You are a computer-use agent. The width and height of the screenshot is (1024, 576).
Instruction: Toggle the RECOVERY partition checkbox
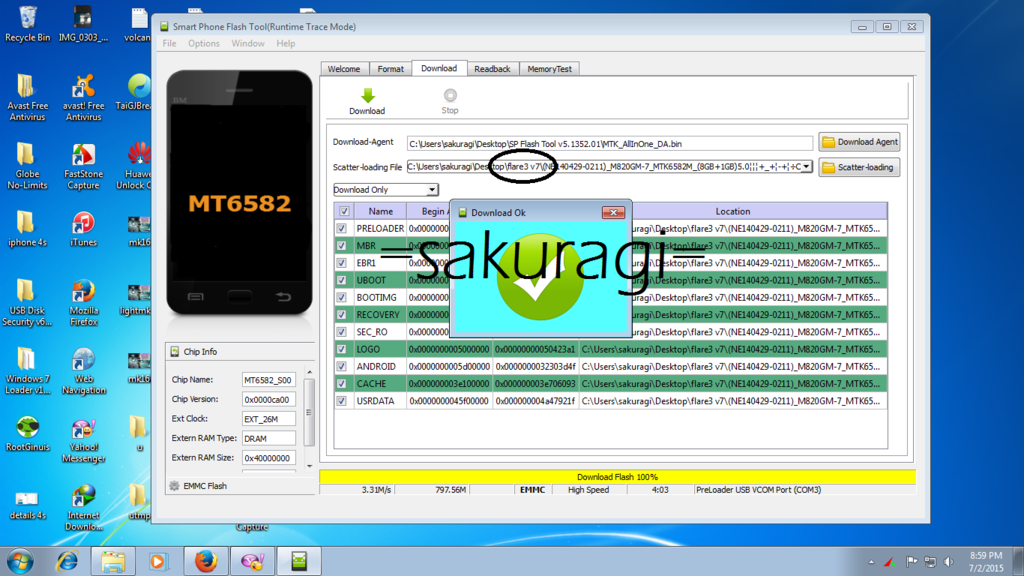click(x=344, y=315)
